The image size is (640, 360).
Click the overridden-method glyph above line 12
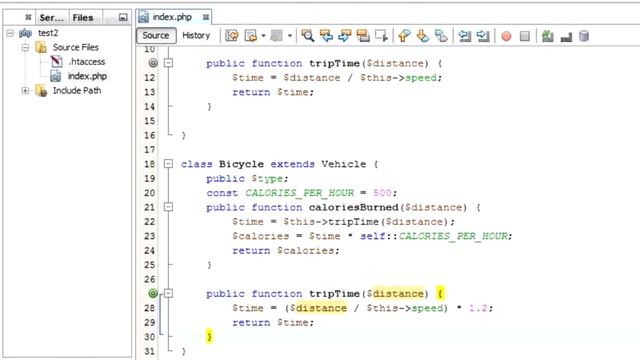click(x=153, y=63)
